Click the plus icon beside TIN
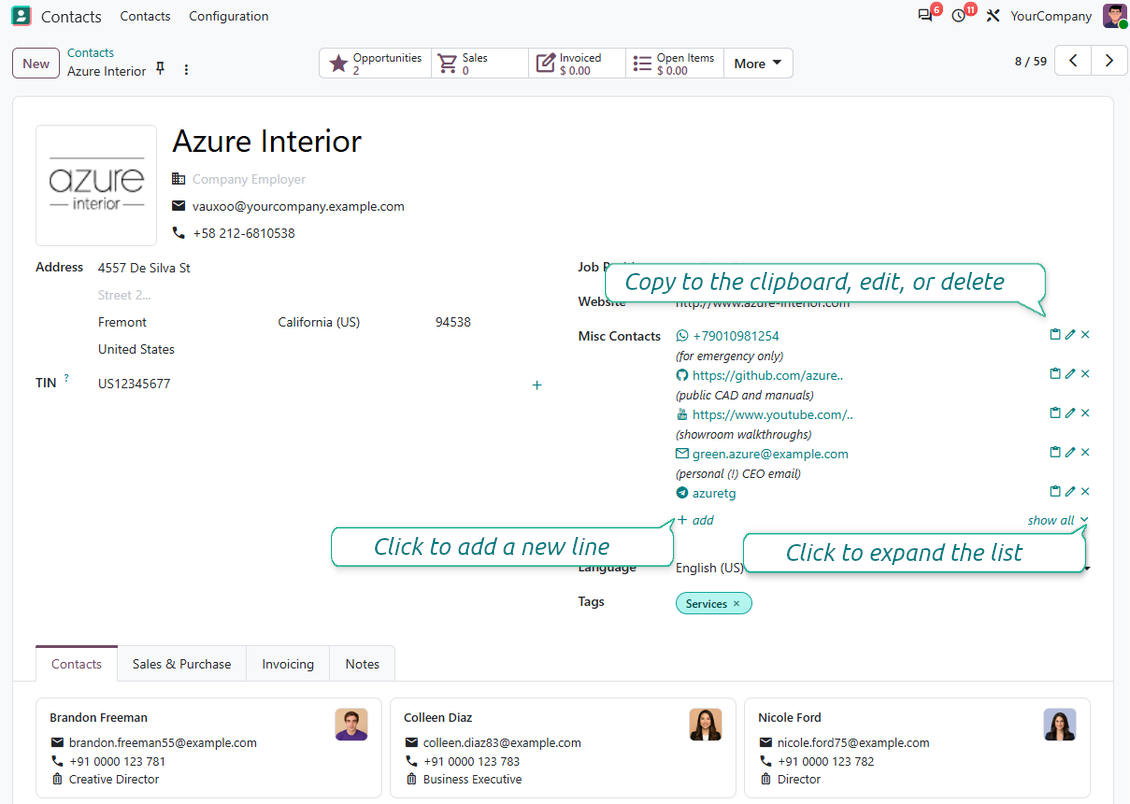The height and width of the screenshot is (804, 1130). tap(537, 385)
